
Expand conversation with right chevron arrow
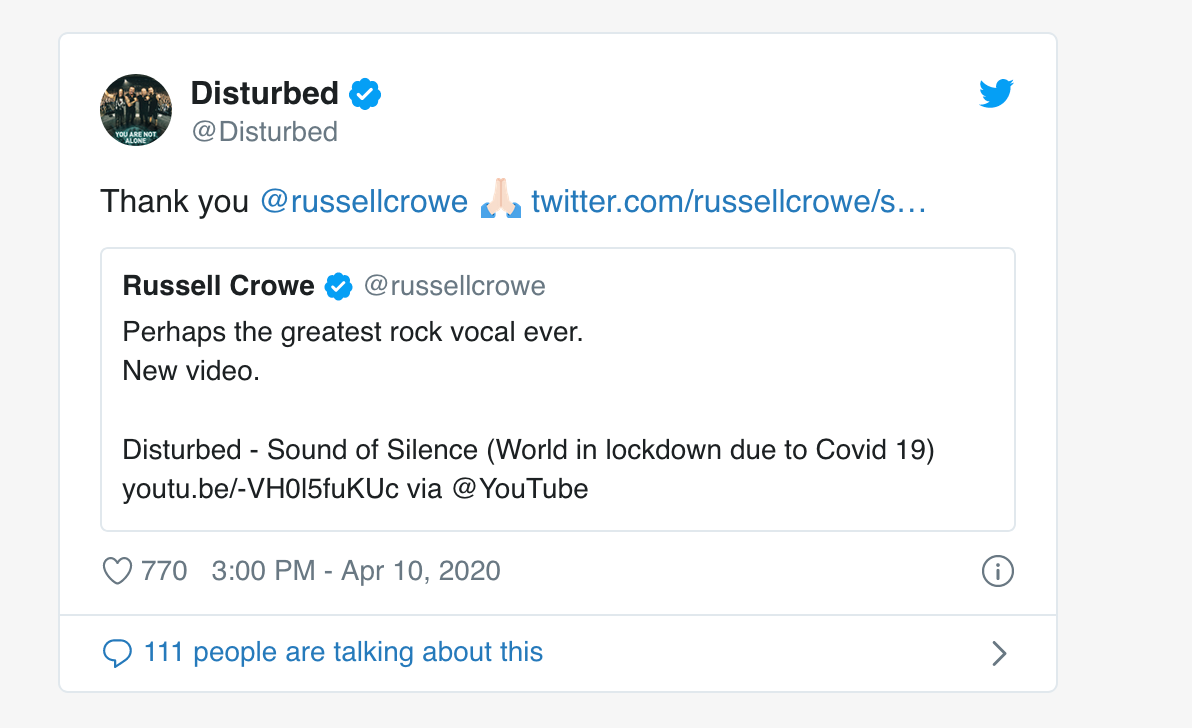tap(999, 654)
